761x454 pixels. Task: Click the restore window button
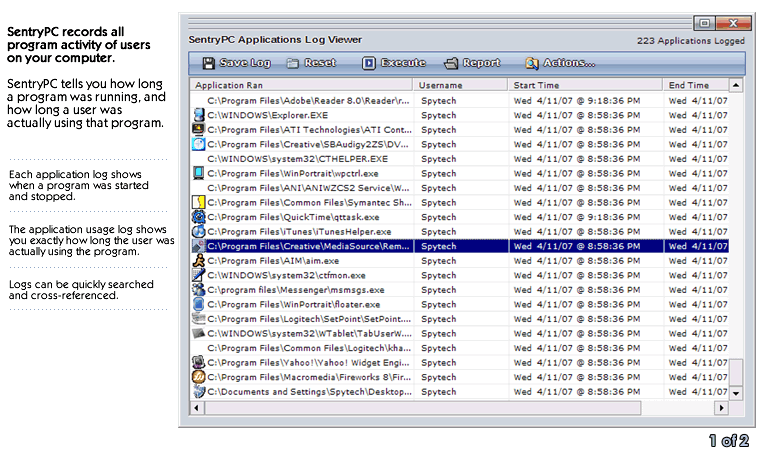[x=705, y=23]
